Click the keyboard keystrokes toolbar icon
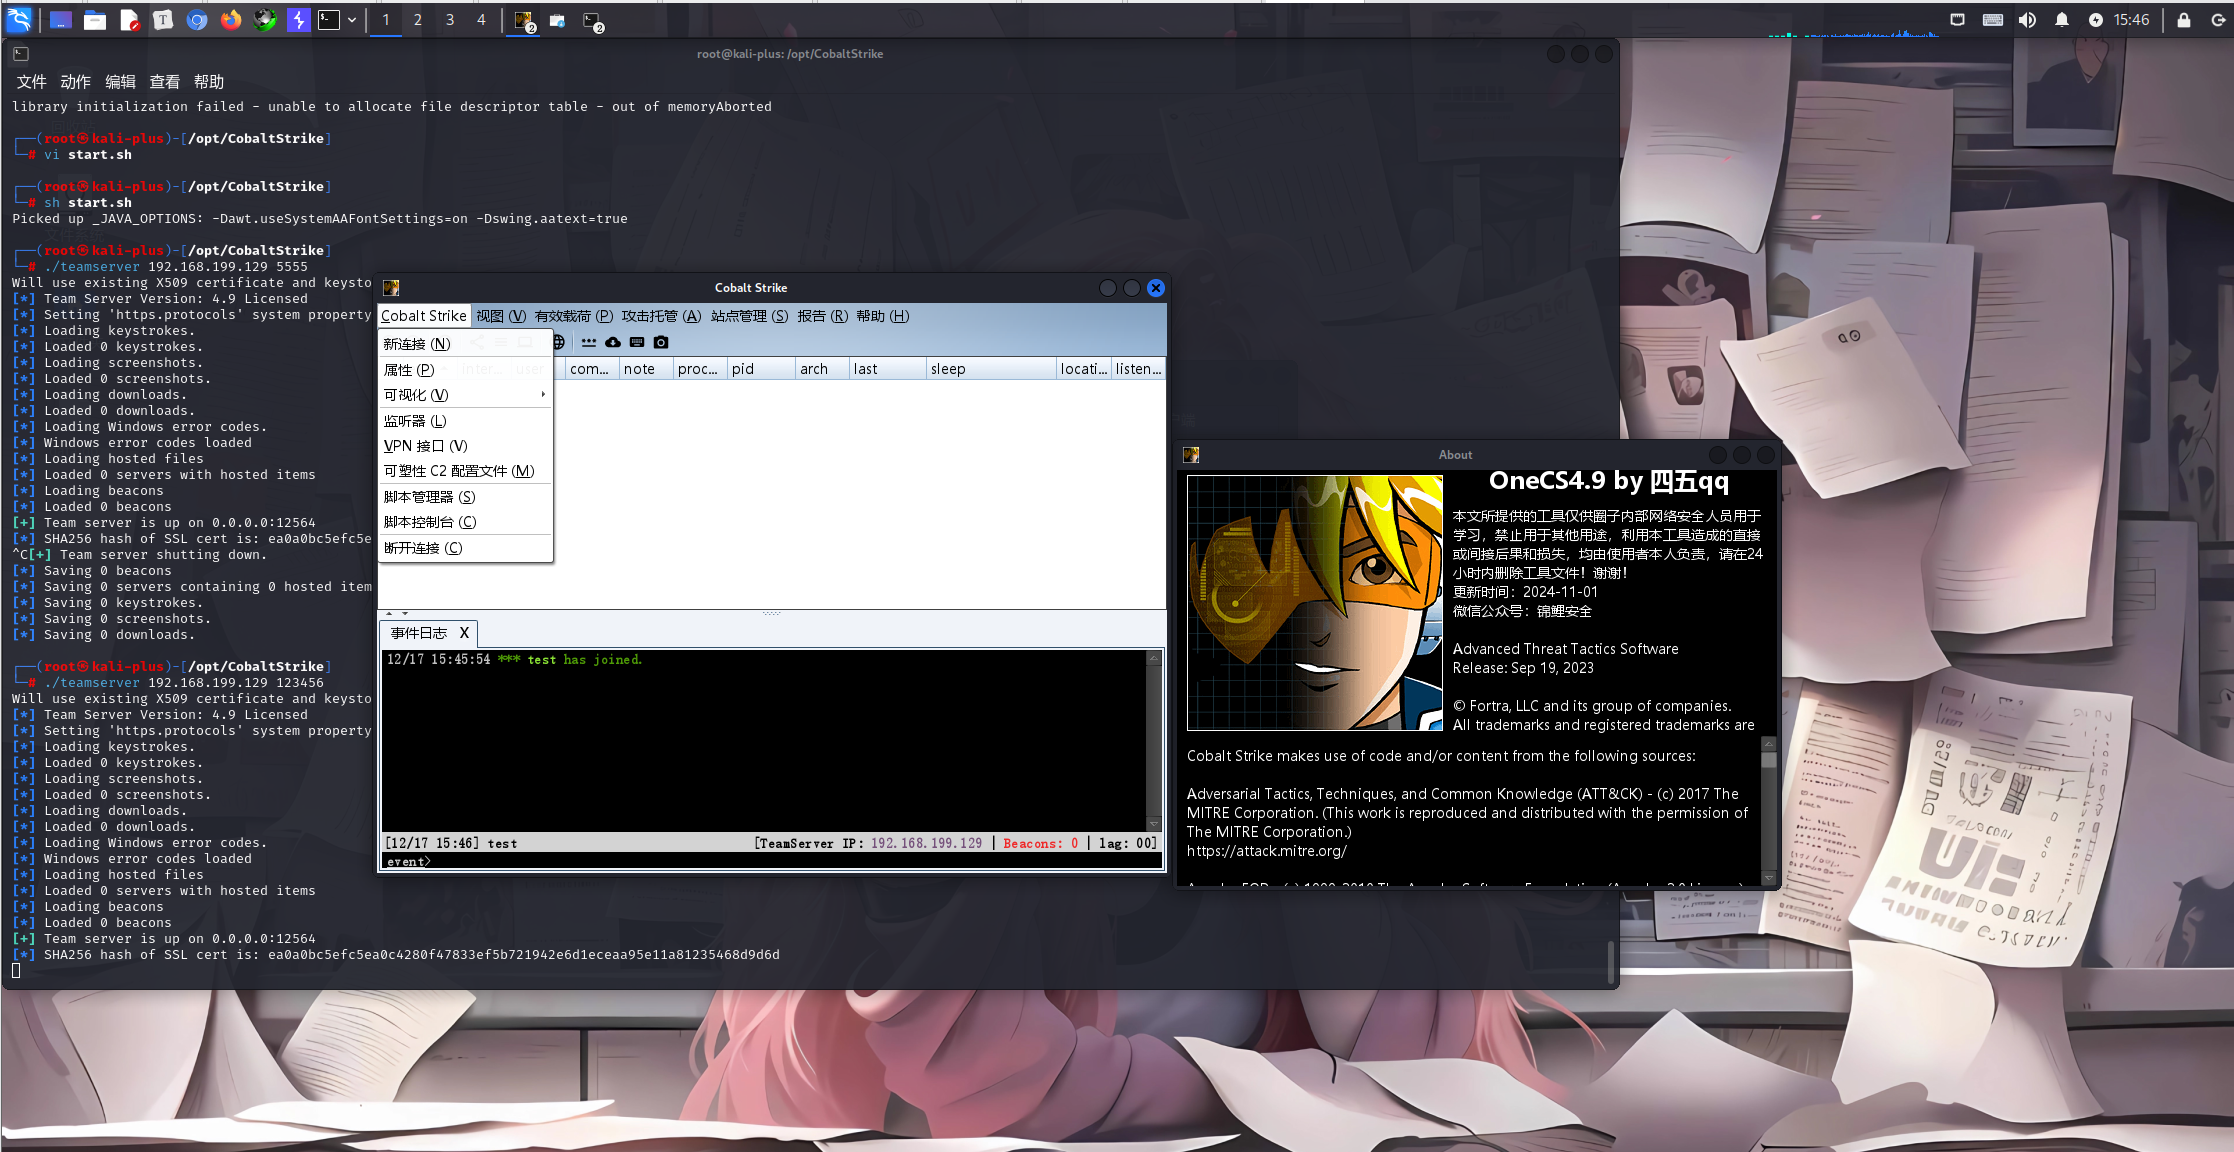The image size is (2234, 1152). [x=637, y=342]
